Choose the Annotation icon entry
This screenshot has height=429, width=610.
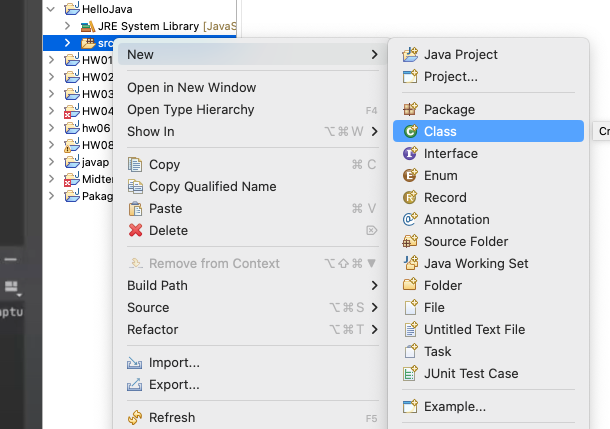tap(410, 219)
